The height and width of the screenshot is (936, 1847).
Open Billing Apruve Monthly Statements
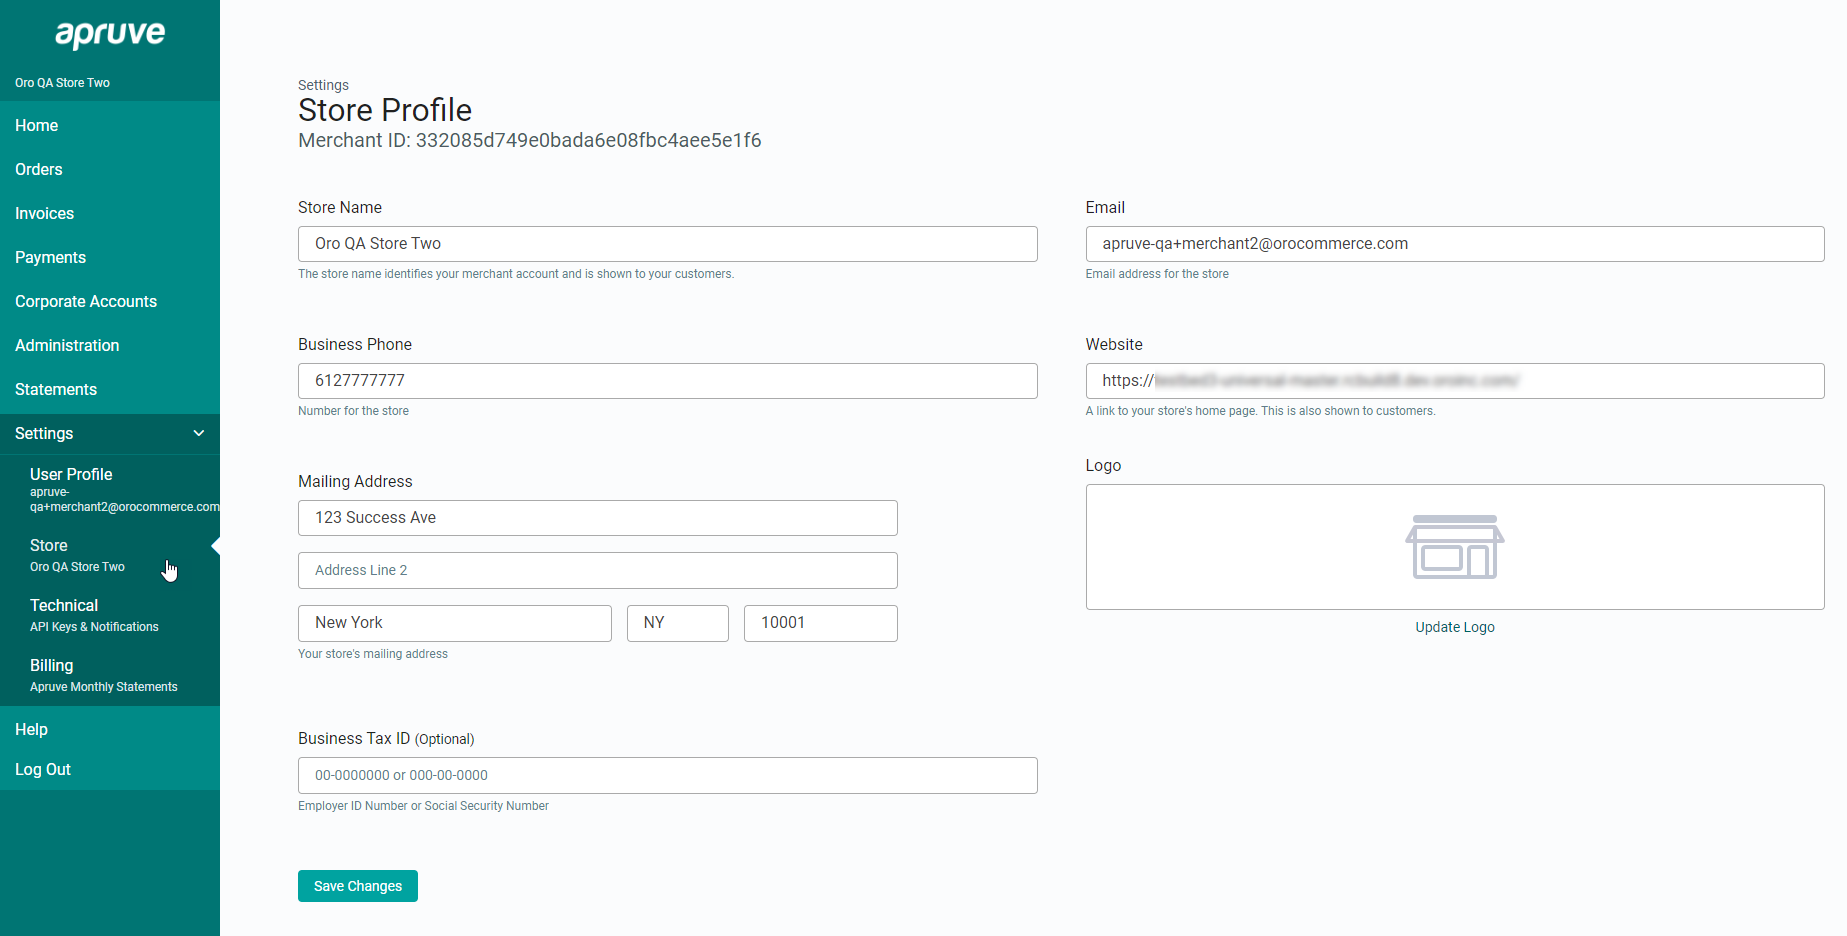[x=110, y=675]
